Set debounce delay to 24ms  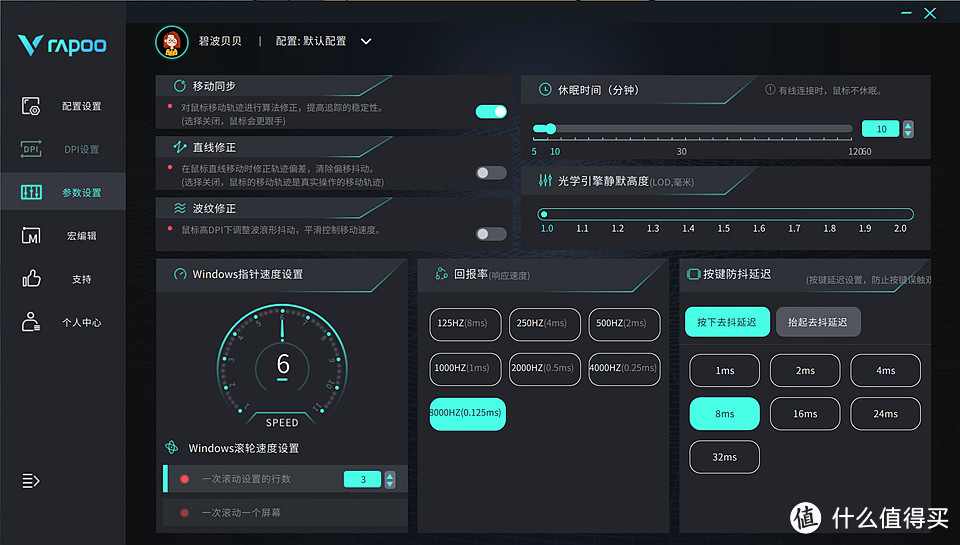coord(885,414)
